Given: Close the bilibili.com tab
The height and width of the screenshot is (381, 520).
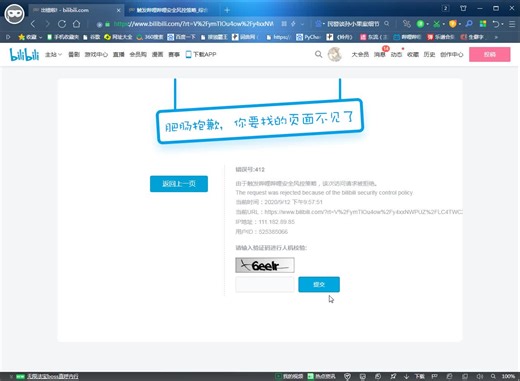Looking at the screenshot, I should 118,10.
